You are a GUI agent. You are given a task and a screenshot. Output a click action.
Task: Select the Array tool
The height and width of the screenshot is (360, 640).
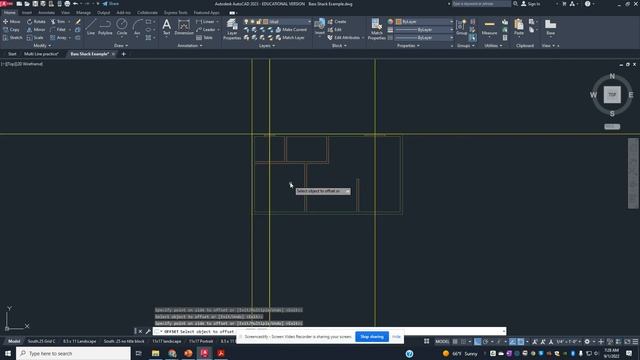click(x=58, y=38)
